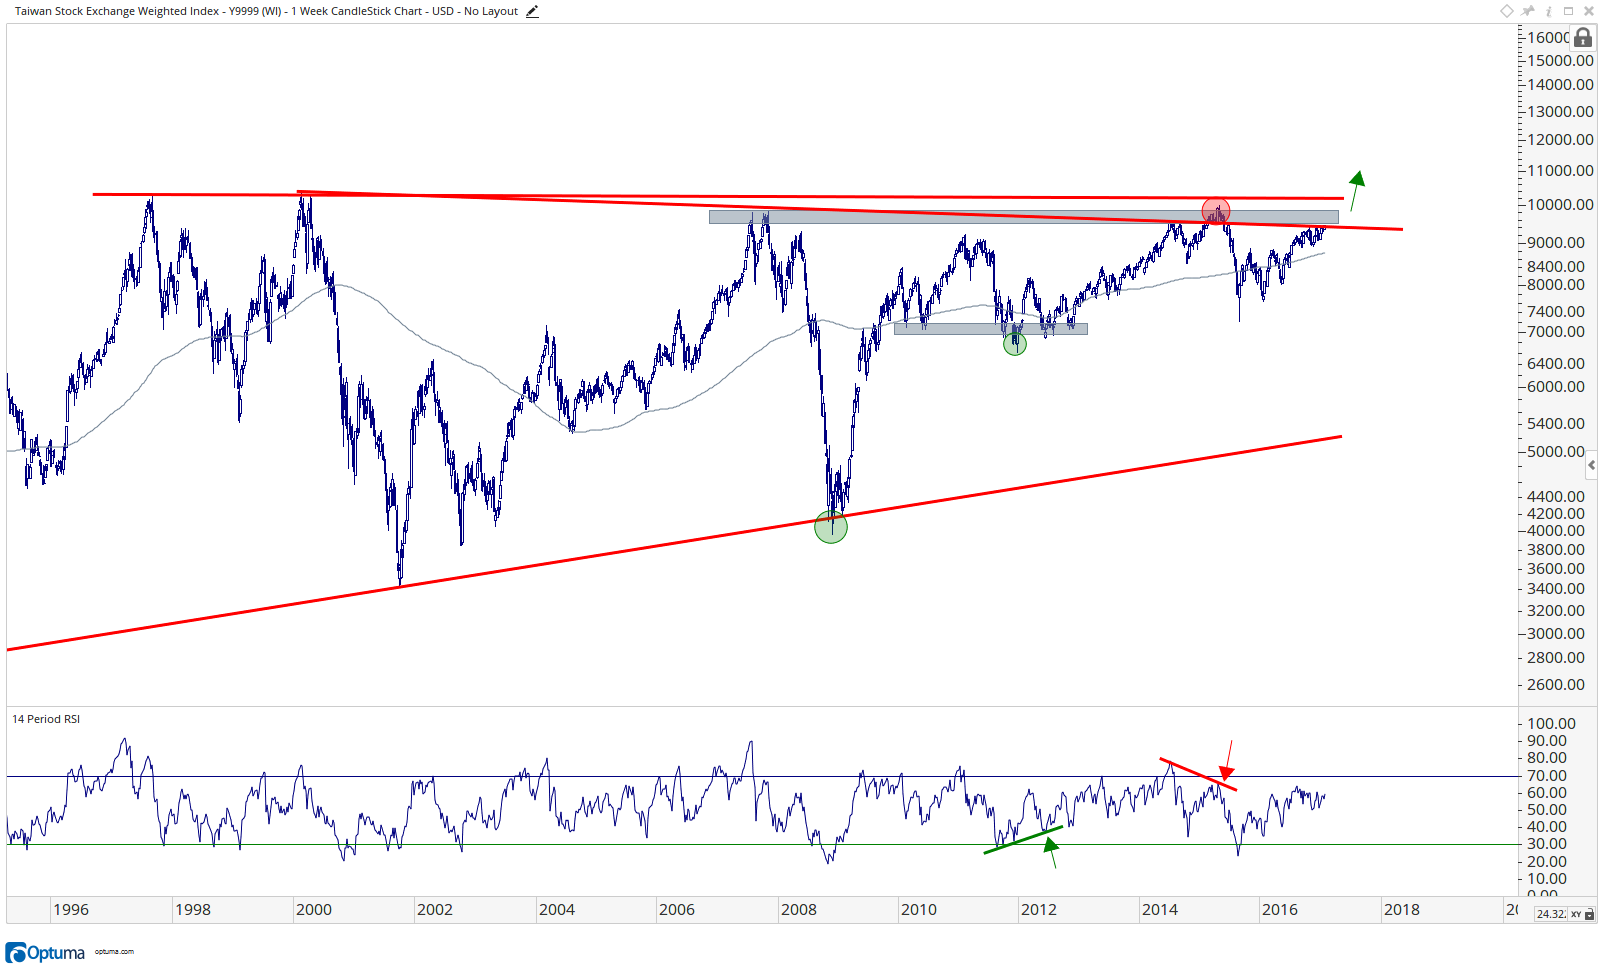Select the red down arrow in RSI panel
The width and height of the screenshot is (1620, 967).
click(x=1227, y=761)
